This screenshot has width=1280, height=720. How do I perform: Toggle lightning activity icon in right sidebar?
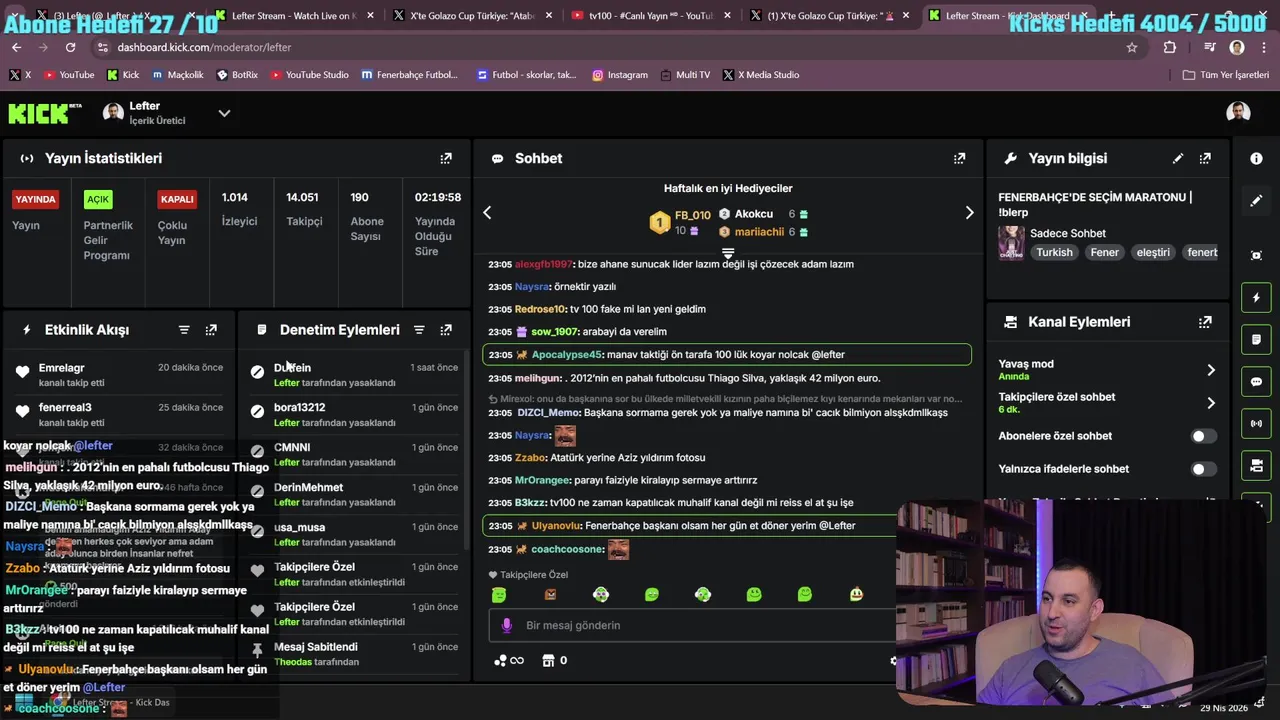[1256, 298]
